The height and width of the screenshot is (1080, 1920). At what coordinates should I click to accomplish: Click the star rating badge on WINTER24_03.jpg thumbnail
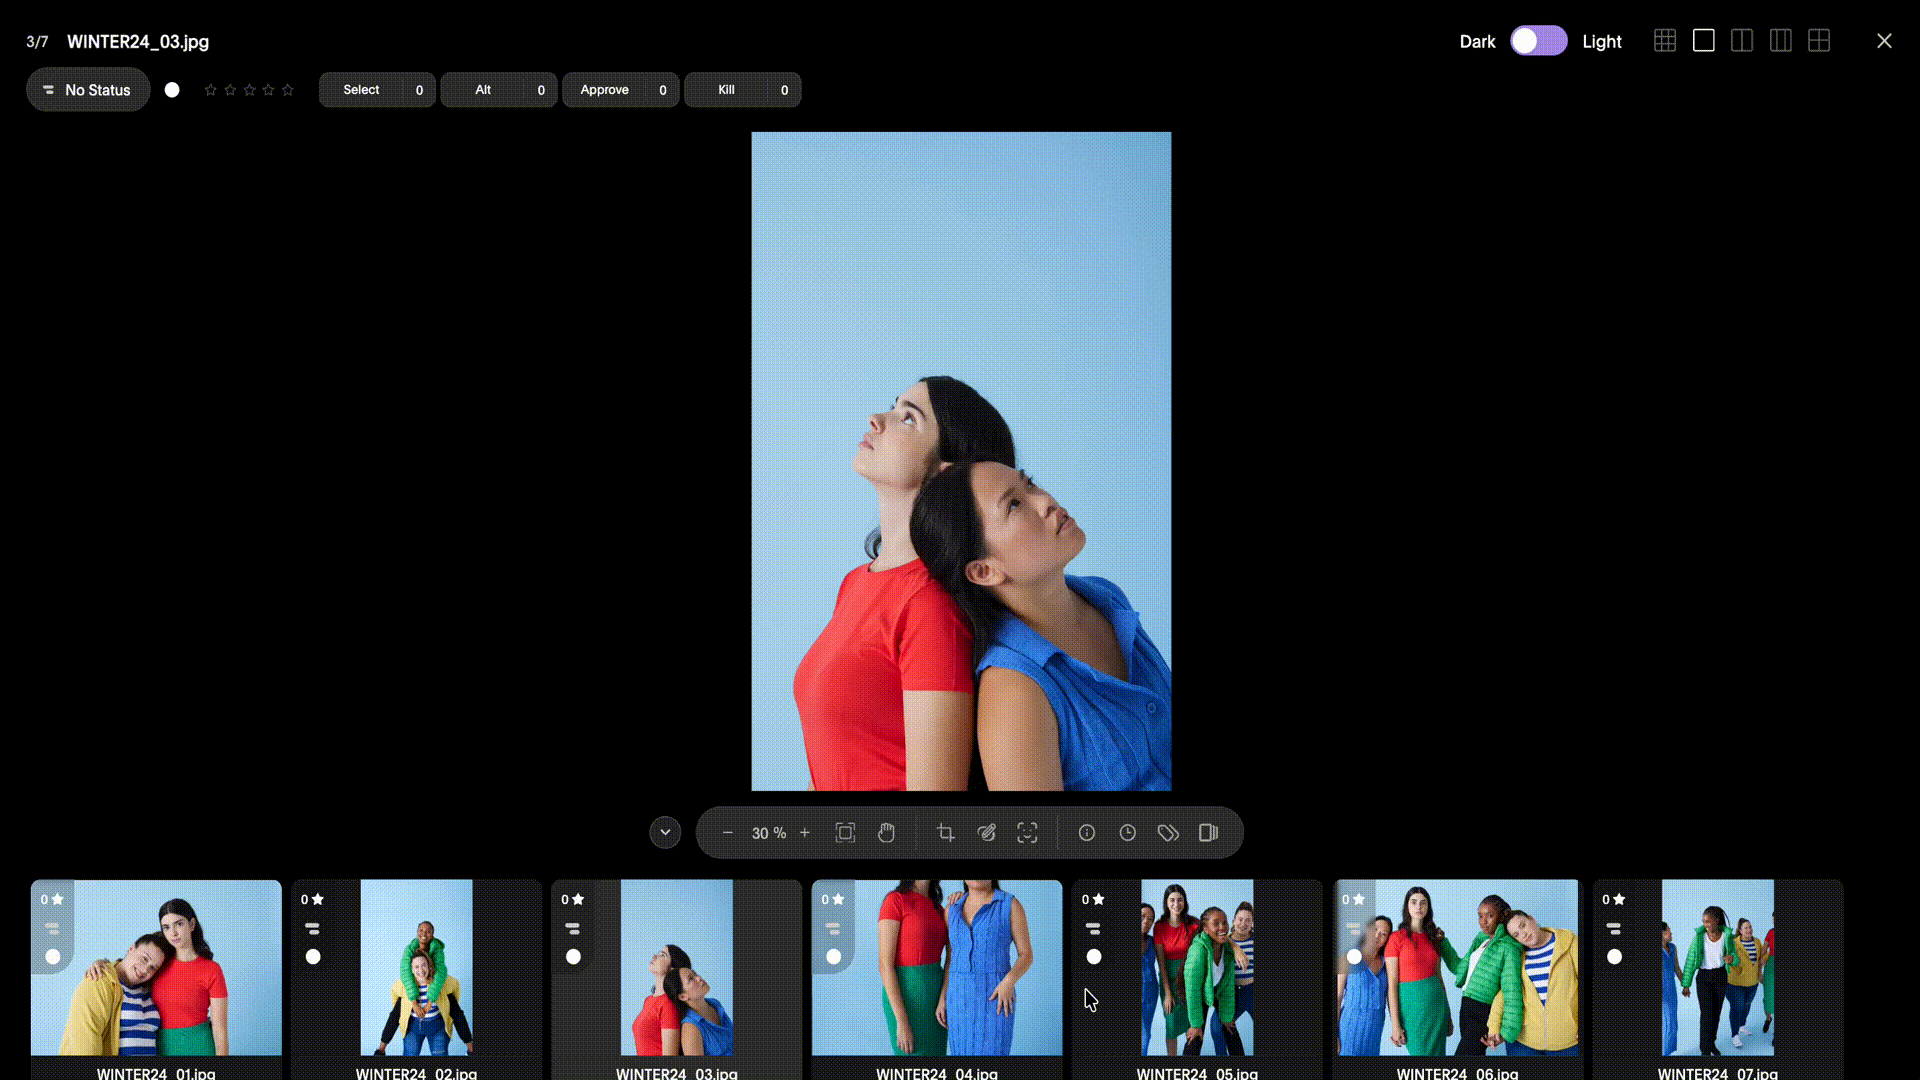click(573, 900)
